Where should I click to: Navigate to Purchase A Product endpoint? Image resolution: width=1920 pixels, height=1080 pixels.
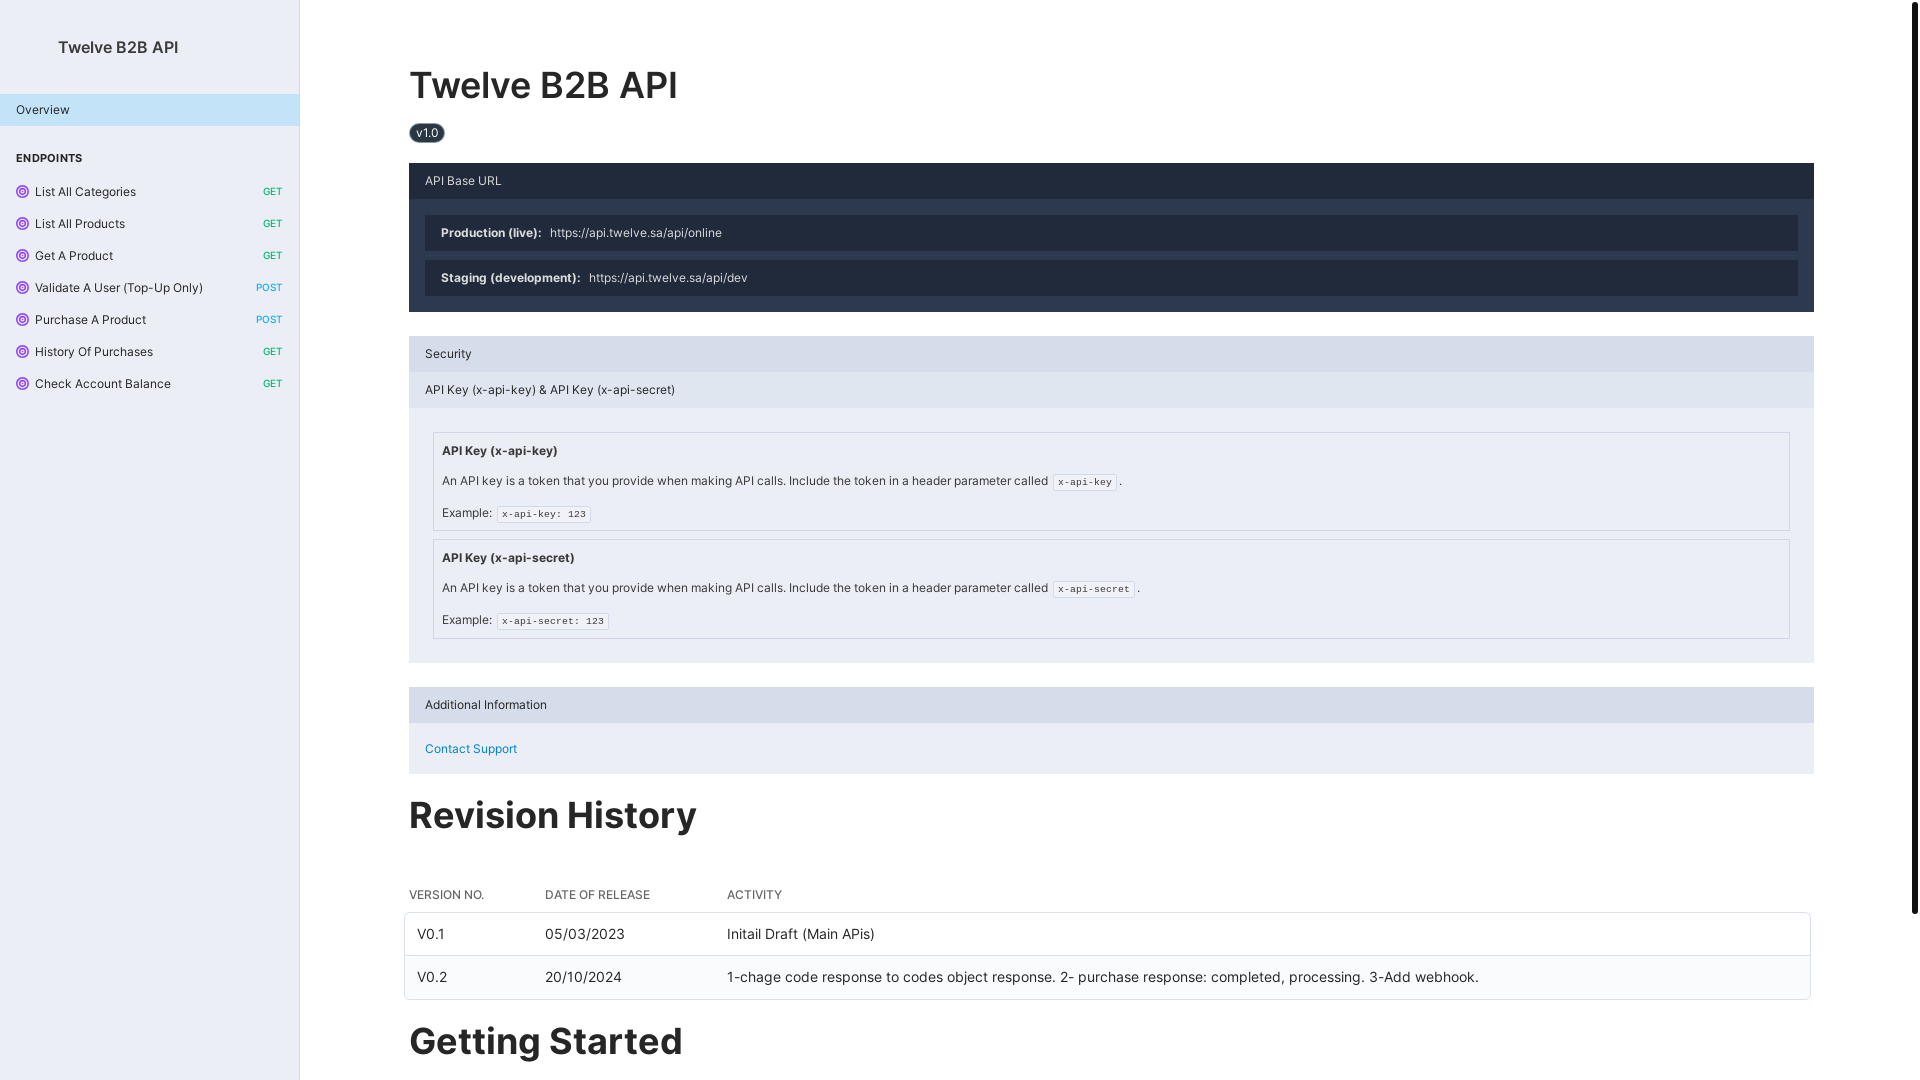[x=149, y=320]
